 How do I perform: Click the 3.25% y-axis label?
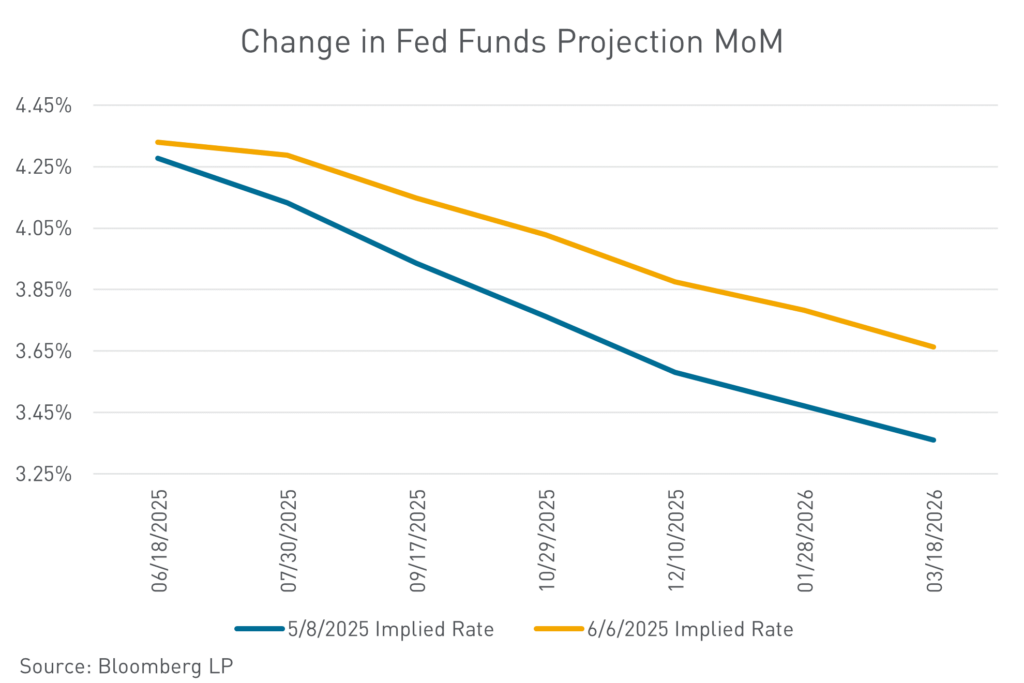tap(44, 474)
